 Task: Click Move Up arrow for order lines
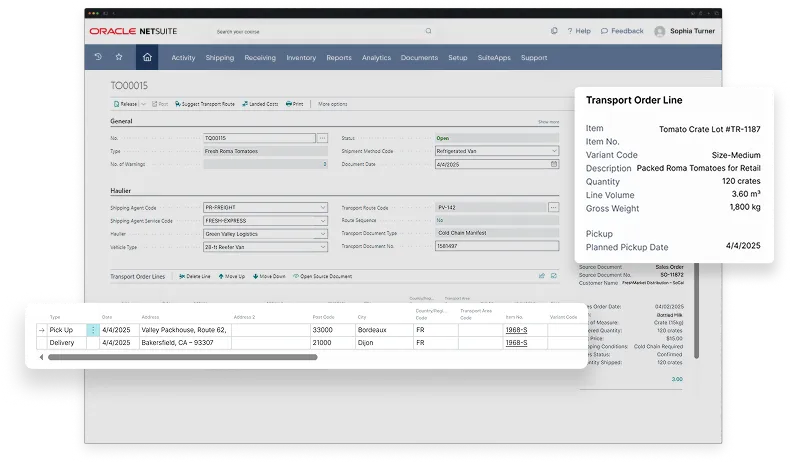231,276
